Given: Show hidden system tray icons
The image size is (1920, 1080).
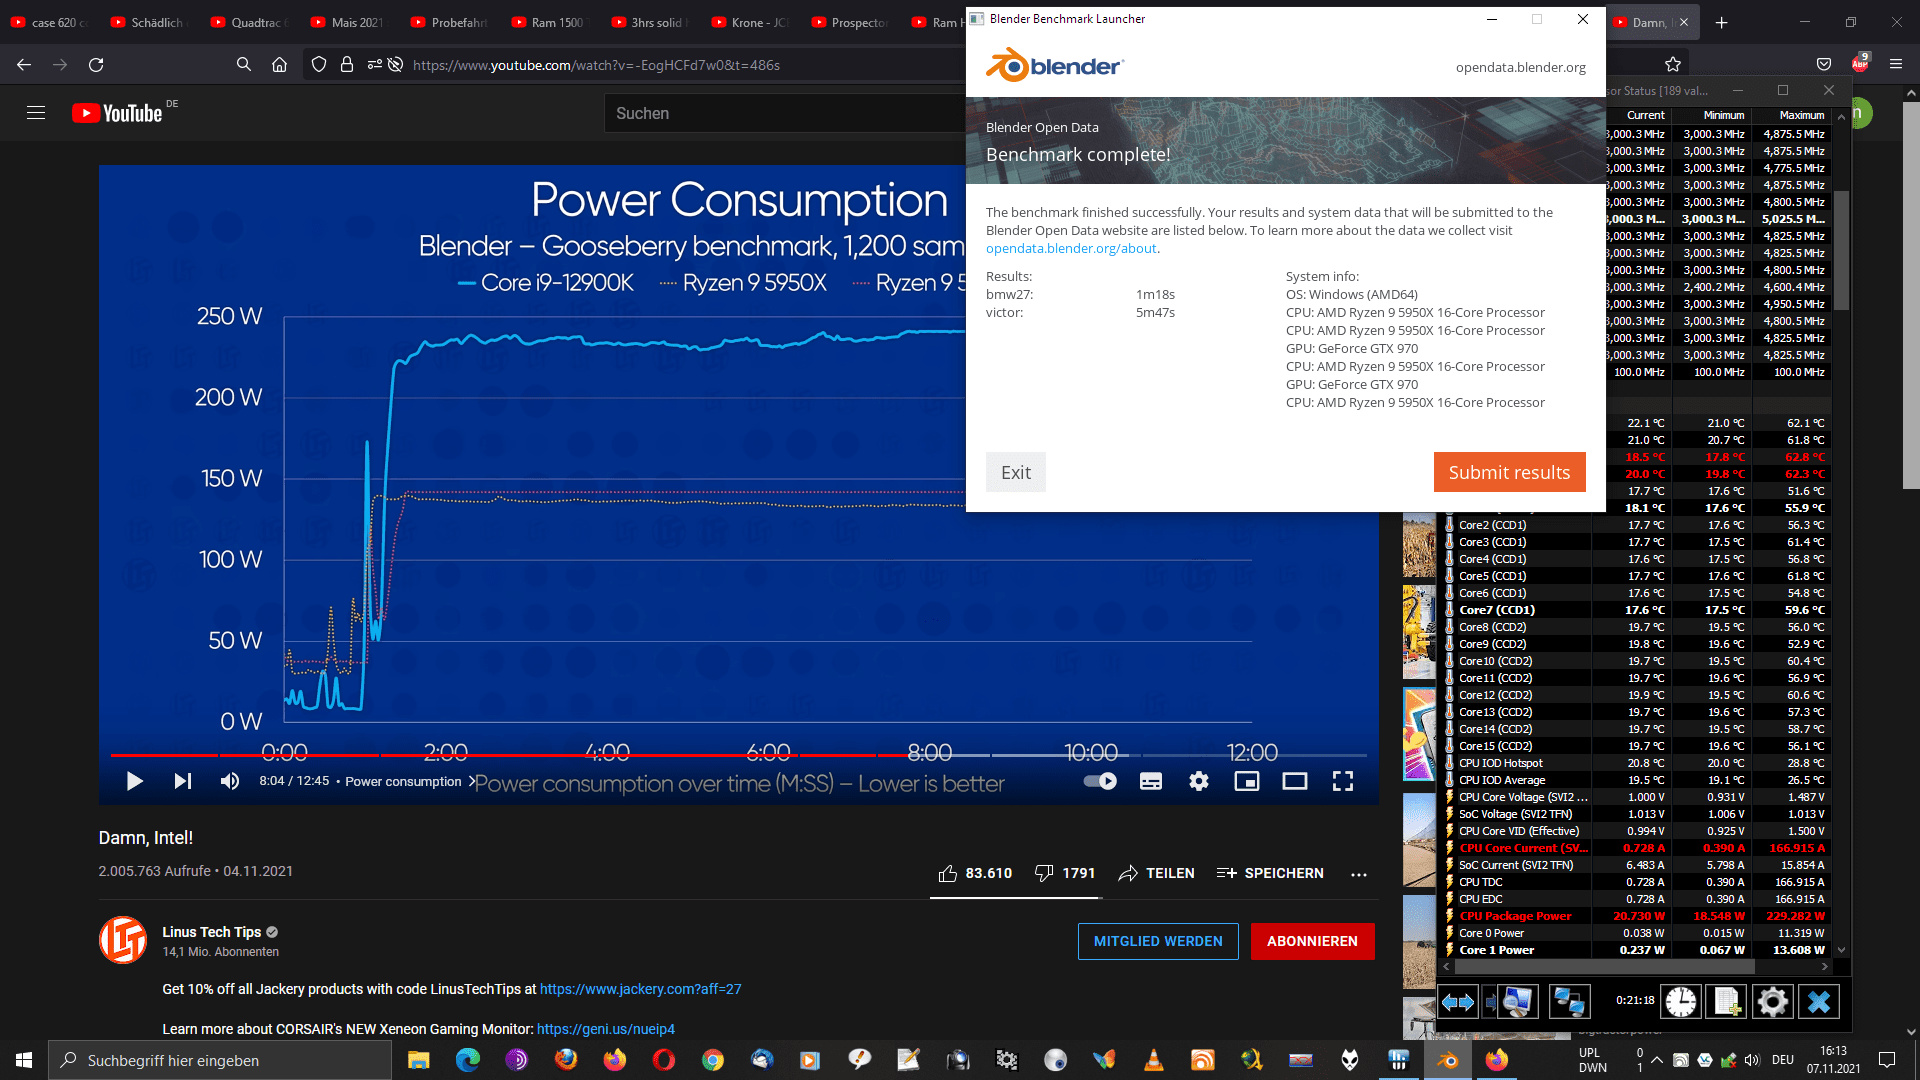Looking at the screenshot, I should tap(1656, 1060).
